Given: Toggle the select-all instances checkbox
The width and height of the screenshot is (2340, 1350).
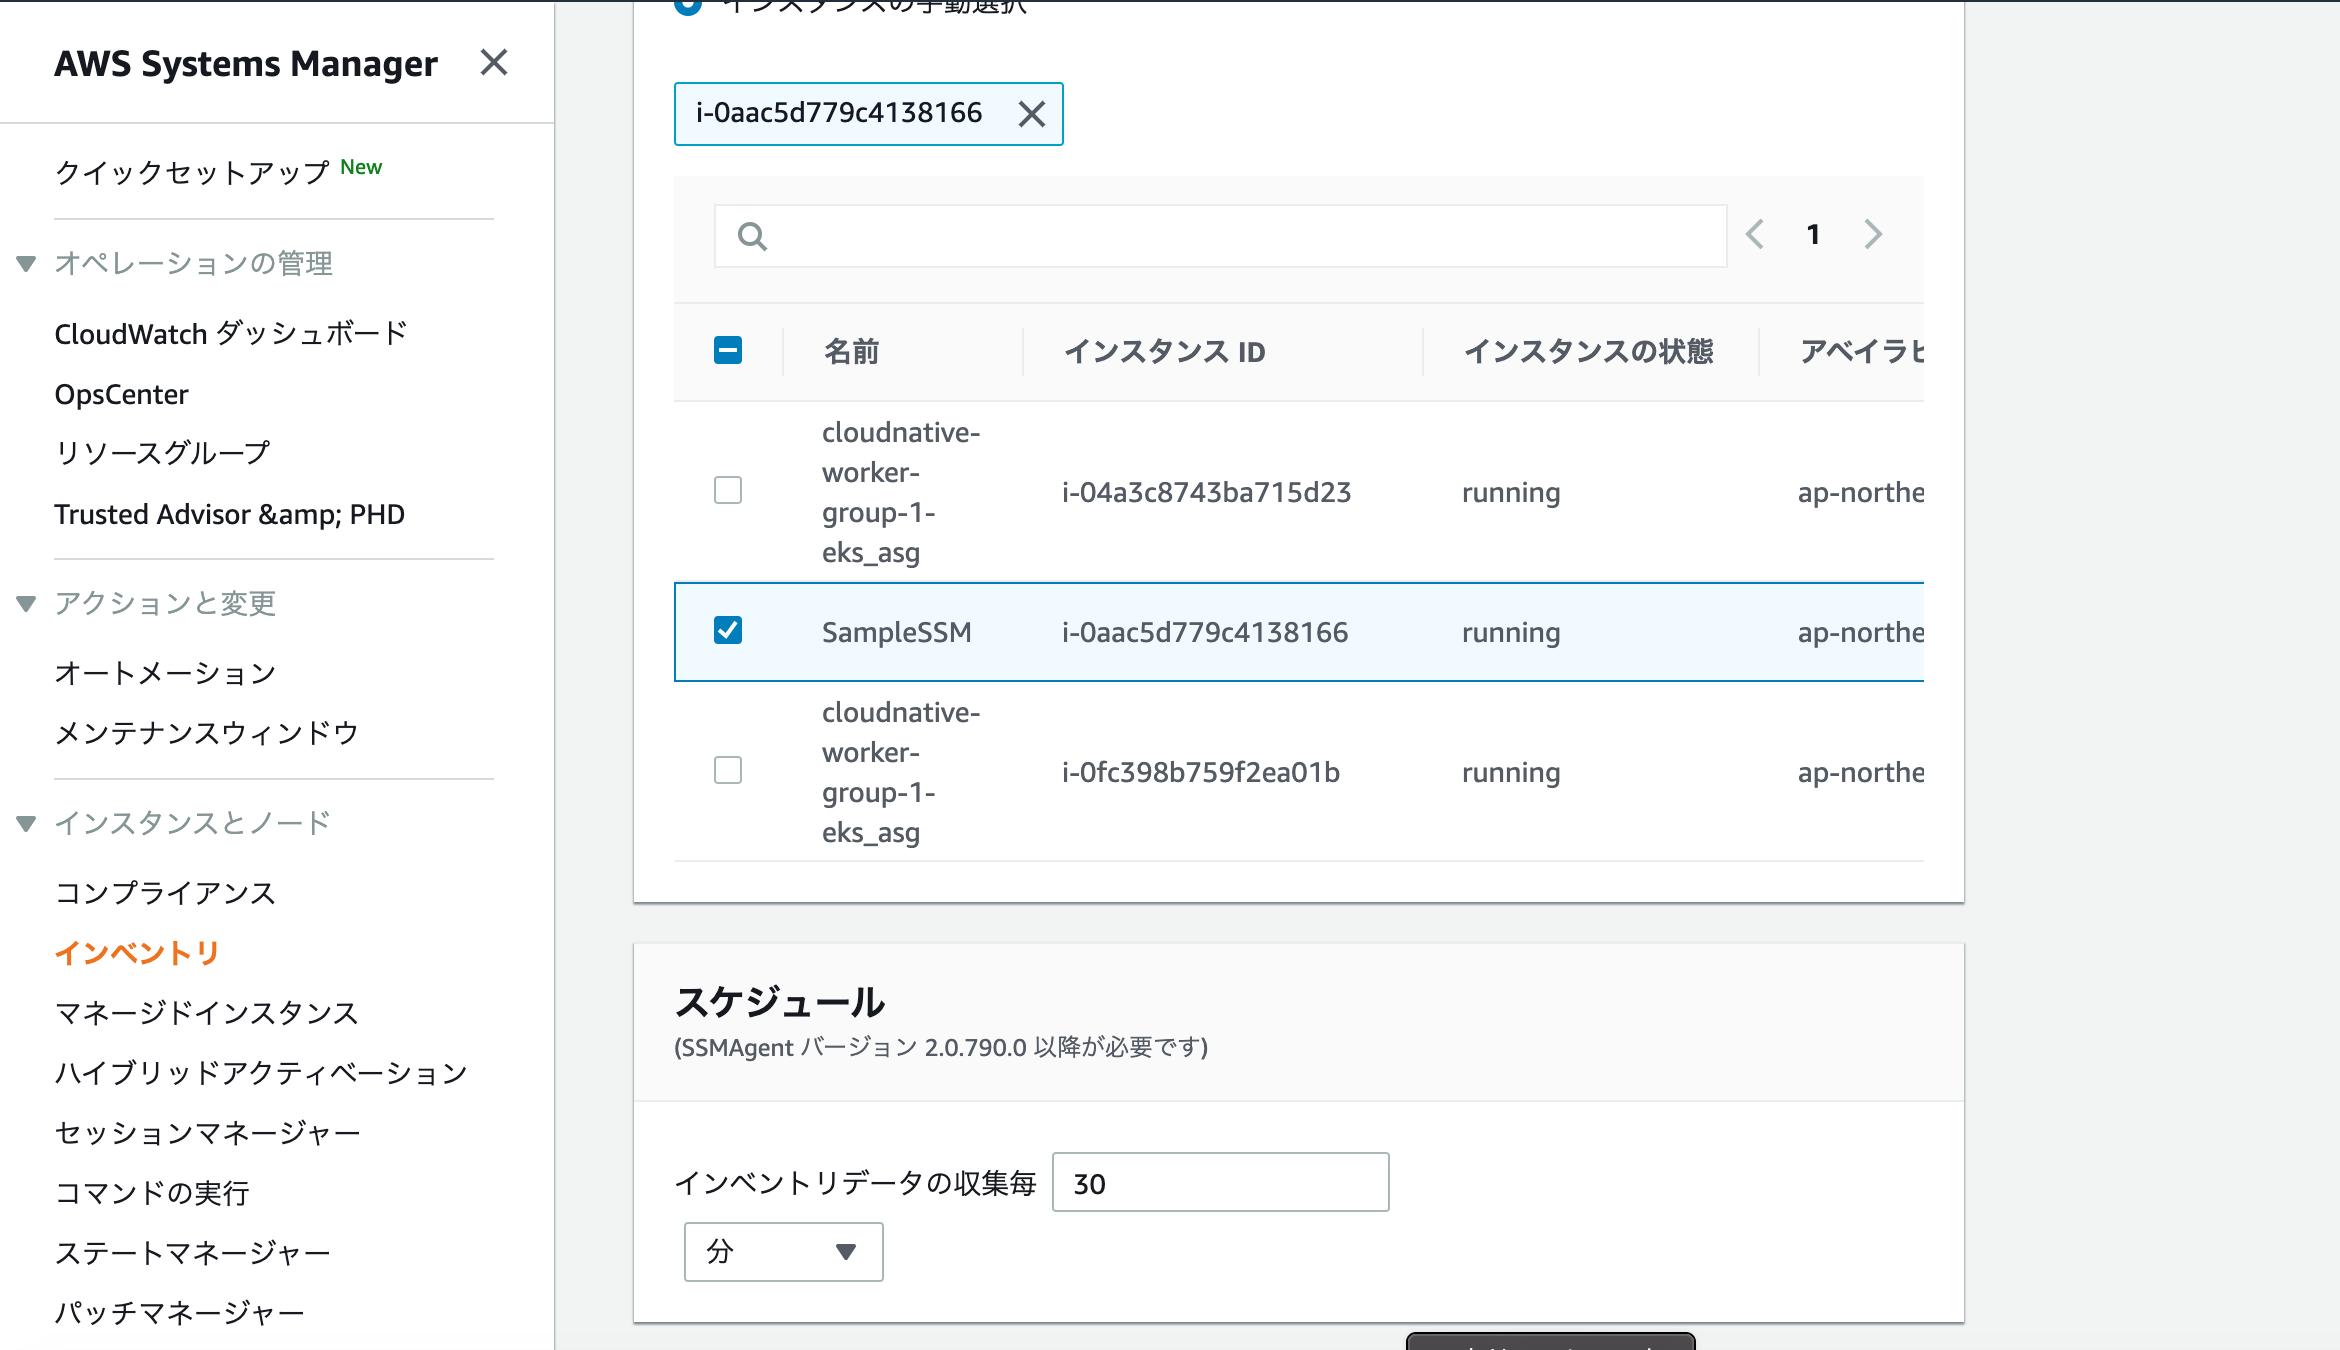Looking at the screenshot, I should click(x=728, y=350).
